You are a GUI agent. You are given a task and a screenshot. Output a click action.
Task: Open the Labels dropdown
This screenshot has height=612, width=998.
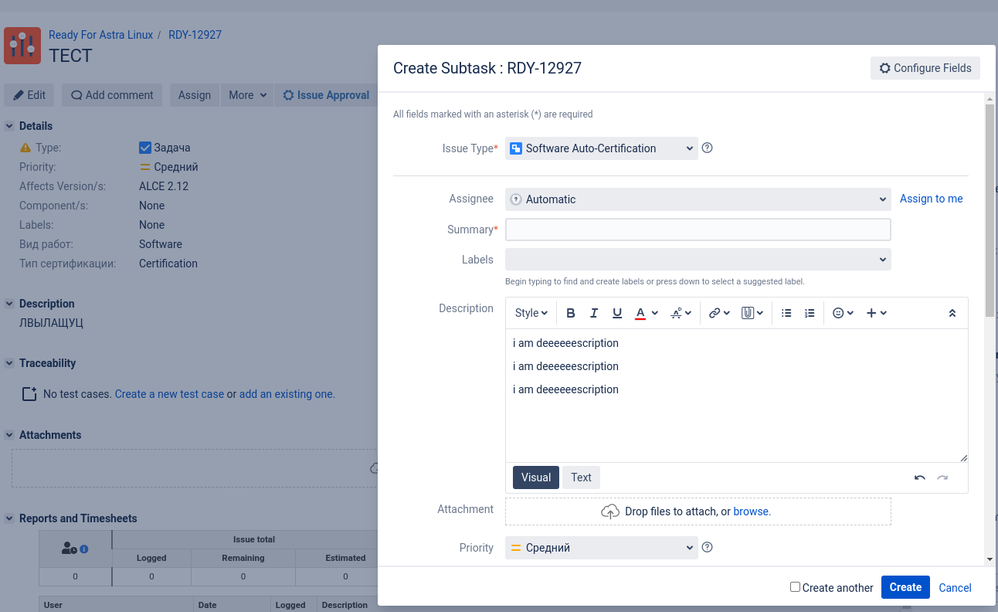pyautogui.click(x=698, y=259)
